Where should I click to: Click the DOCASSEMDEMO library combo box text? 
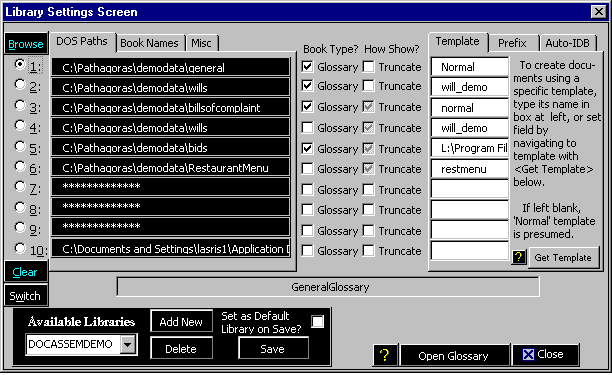pos(73,344)
